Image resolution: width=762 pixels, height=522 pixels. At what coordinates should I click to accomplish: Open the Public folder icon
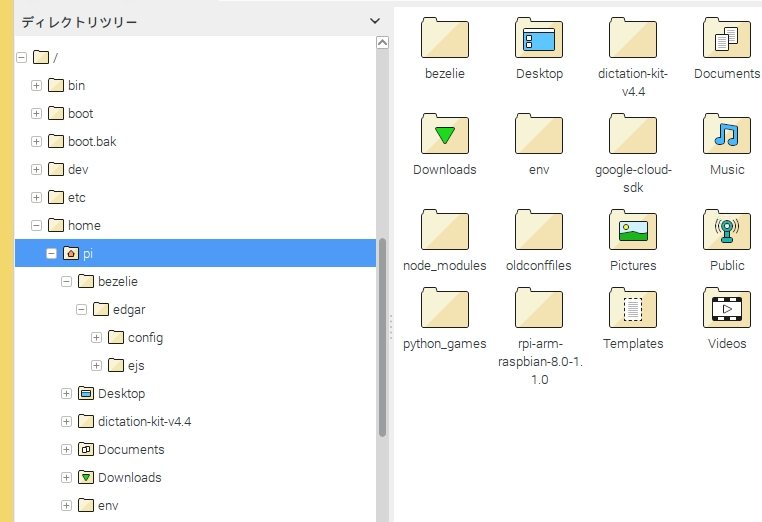click(x=727, y=231)
